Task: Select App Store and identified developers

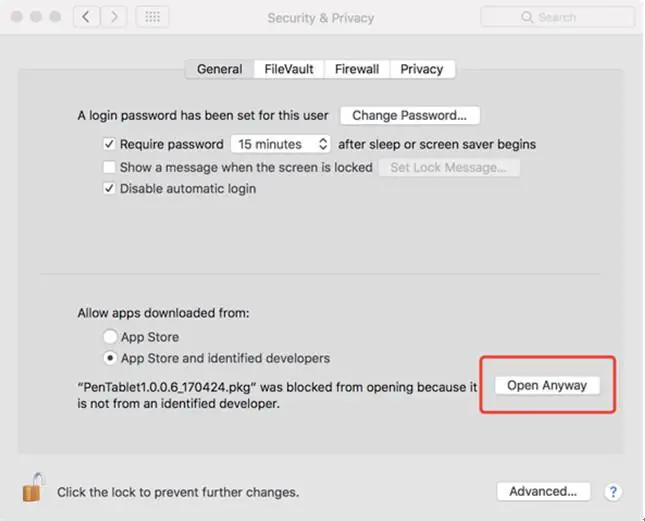Action: [110, 358]
